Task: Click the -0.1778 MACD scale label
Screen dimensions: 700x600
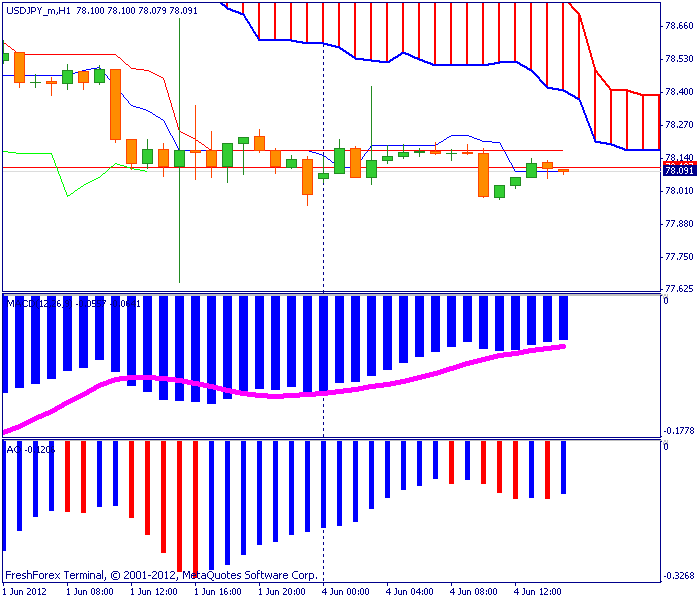Action: pos(679,430)
